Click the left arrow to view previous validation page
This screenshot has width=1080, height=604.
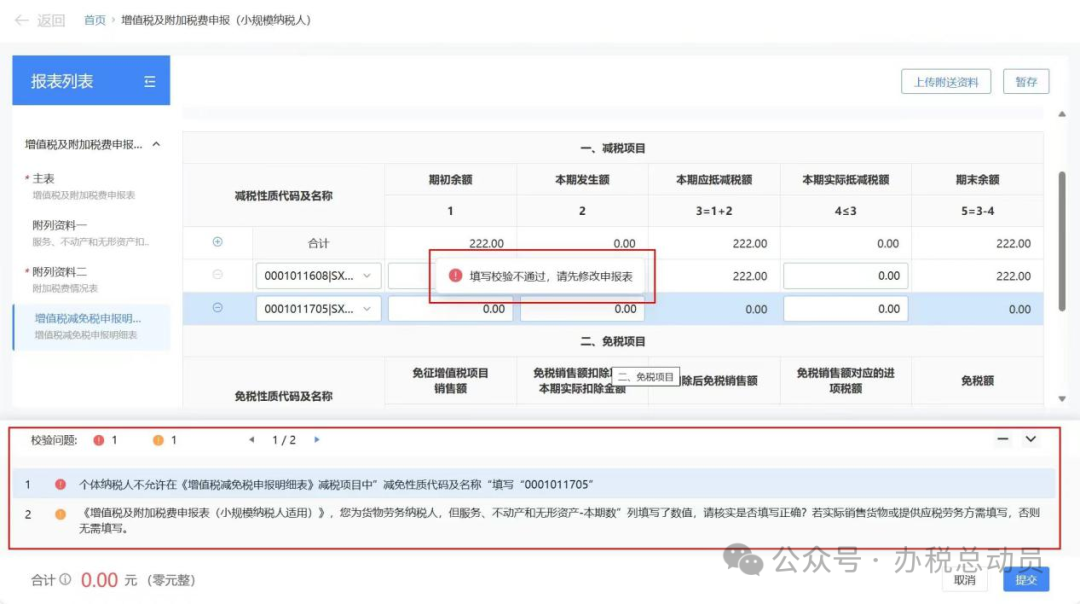pyautogui.click(x=251, y=439)
